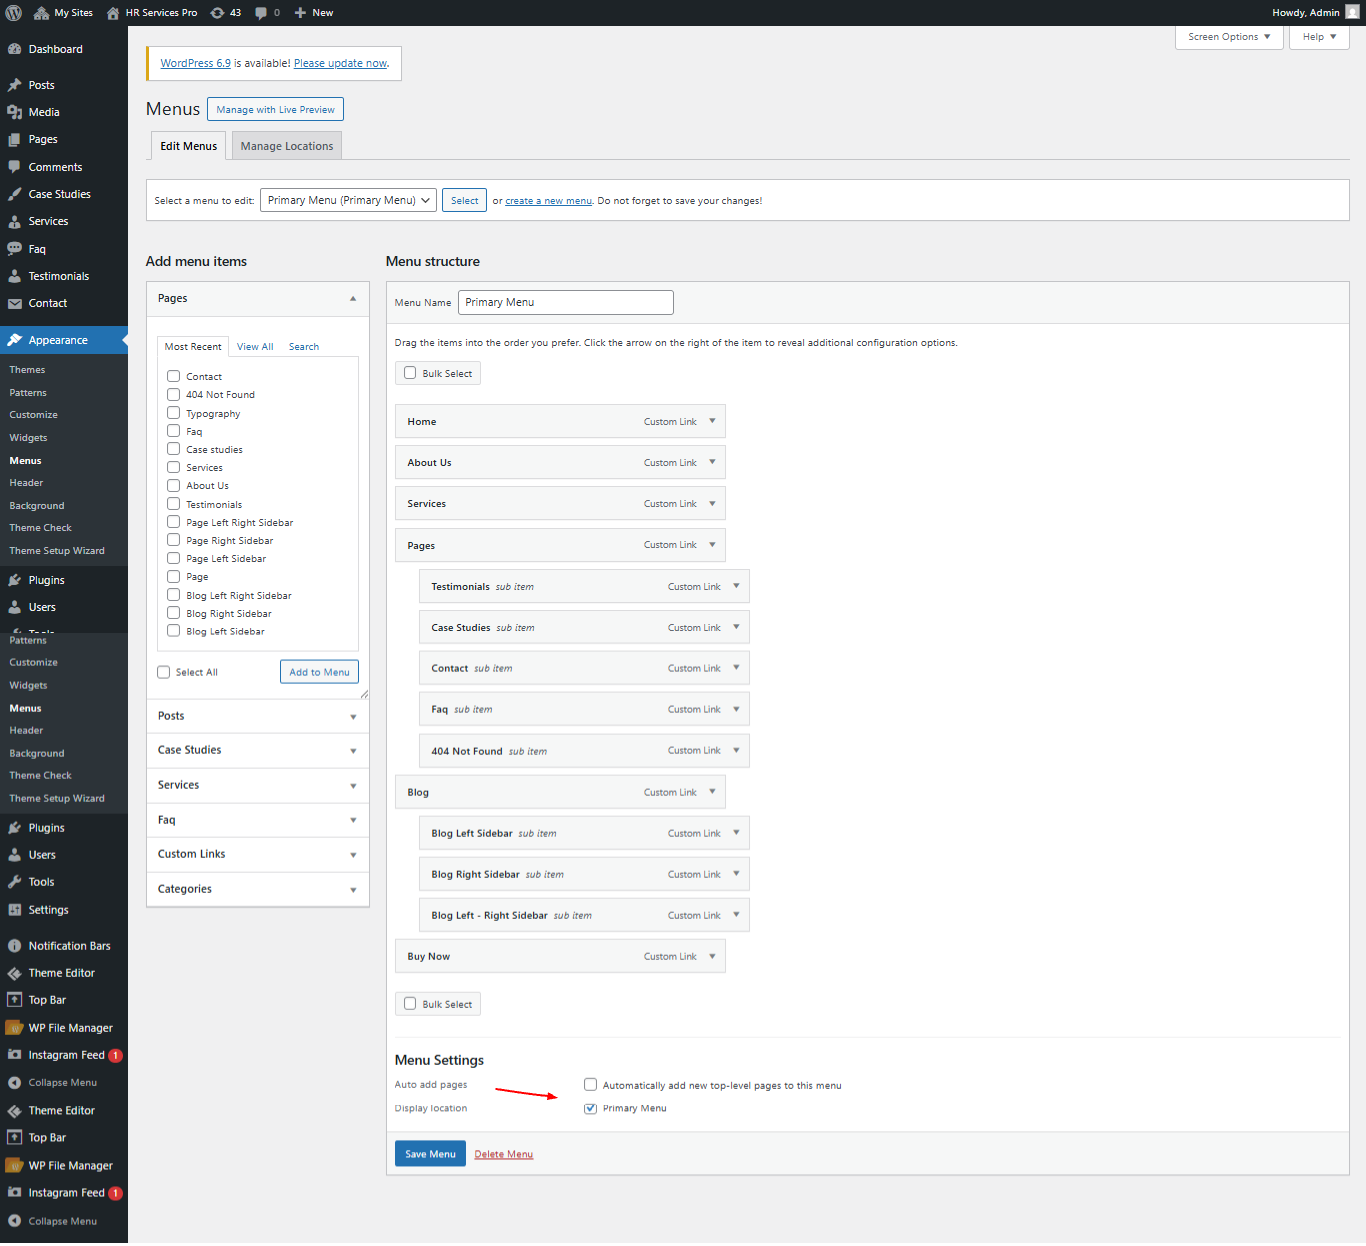
Task: Enable automatically add new top-level pages
Action: tap(591, 1085)
